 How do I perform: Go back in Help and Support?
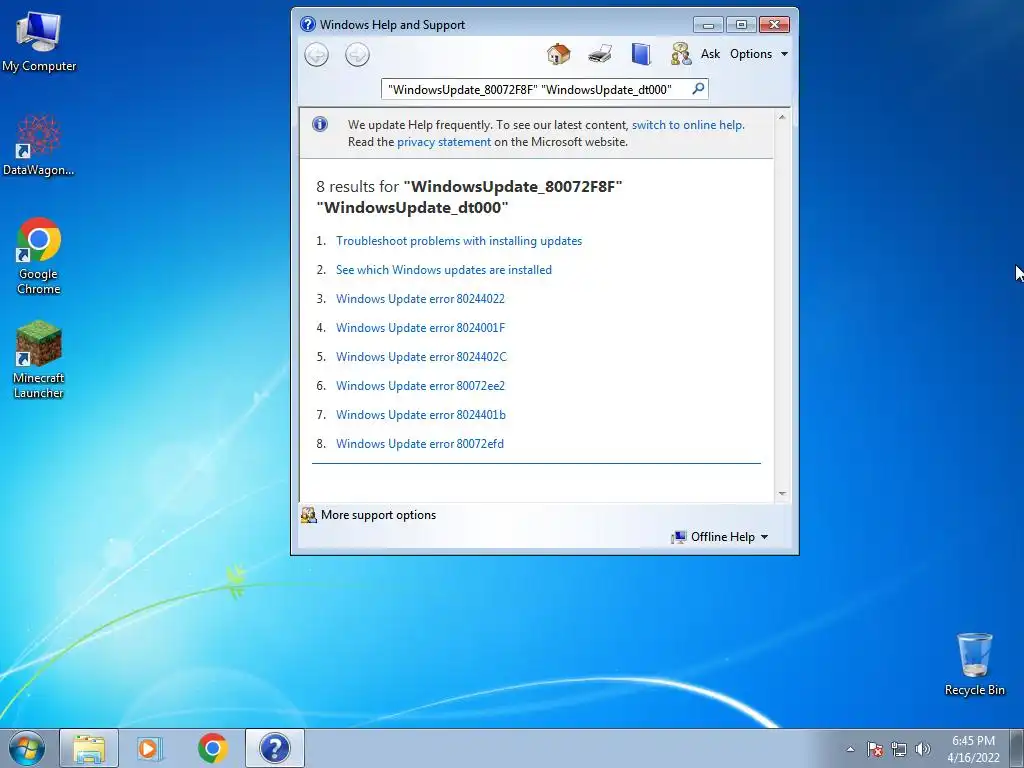tap(317, 54)
